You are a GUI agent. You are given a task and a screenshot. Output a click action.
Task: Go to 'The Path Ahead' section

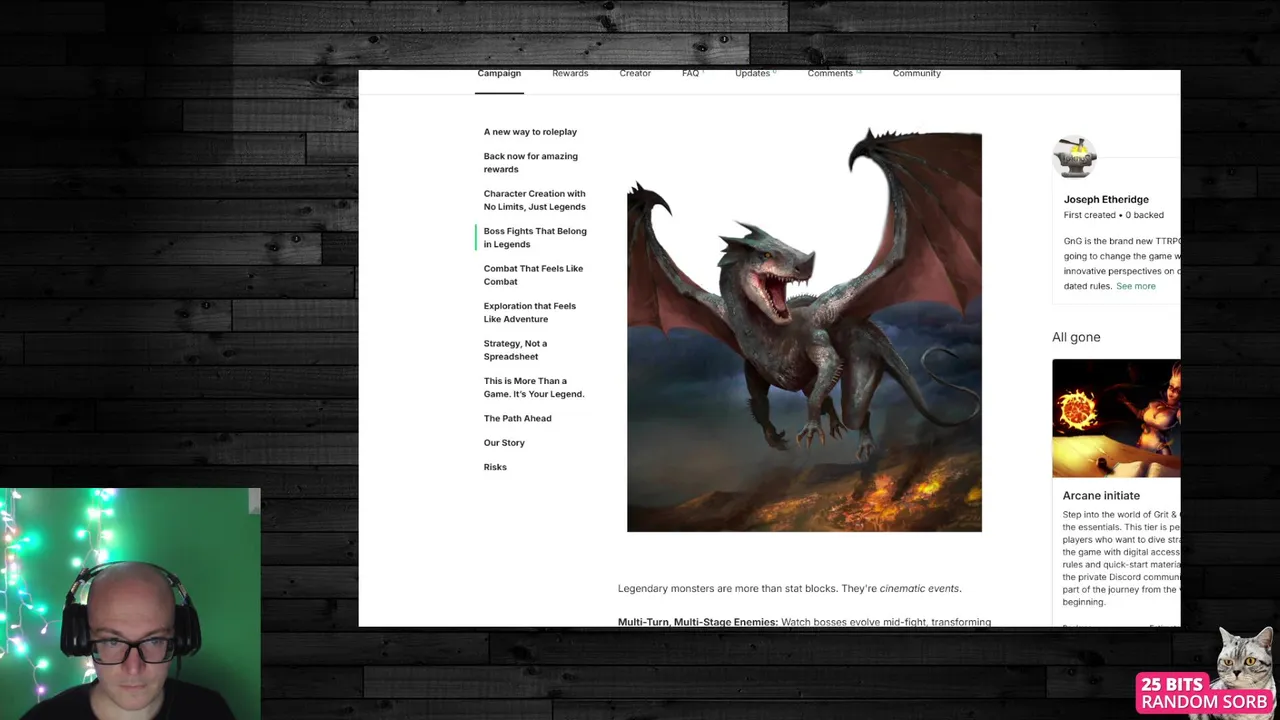[x=517, y=418]
